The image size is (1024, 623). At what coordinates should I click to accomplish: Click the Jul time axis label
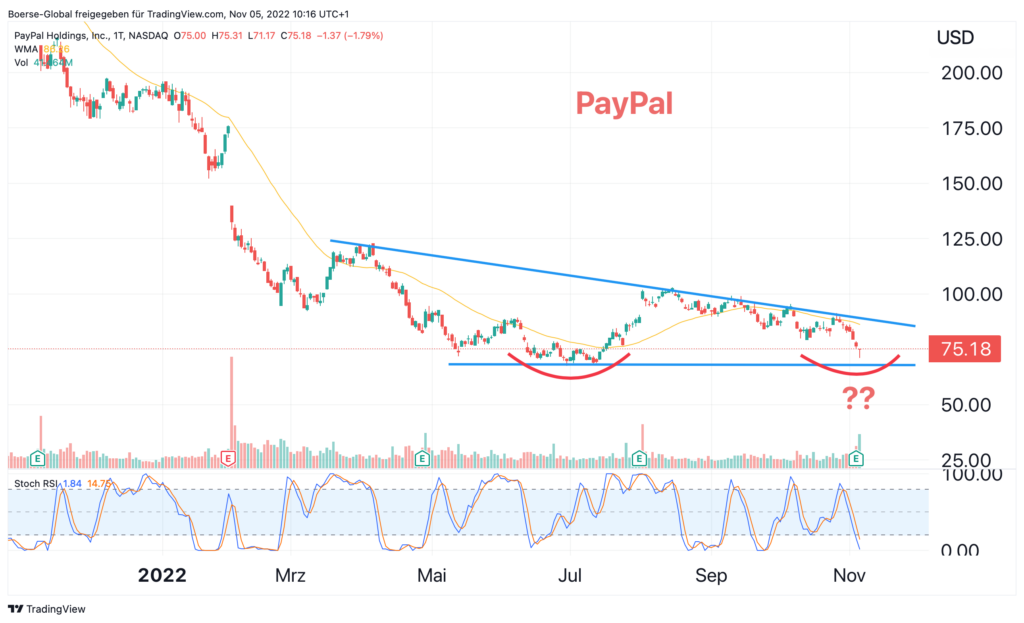click(x=570, y=575)
